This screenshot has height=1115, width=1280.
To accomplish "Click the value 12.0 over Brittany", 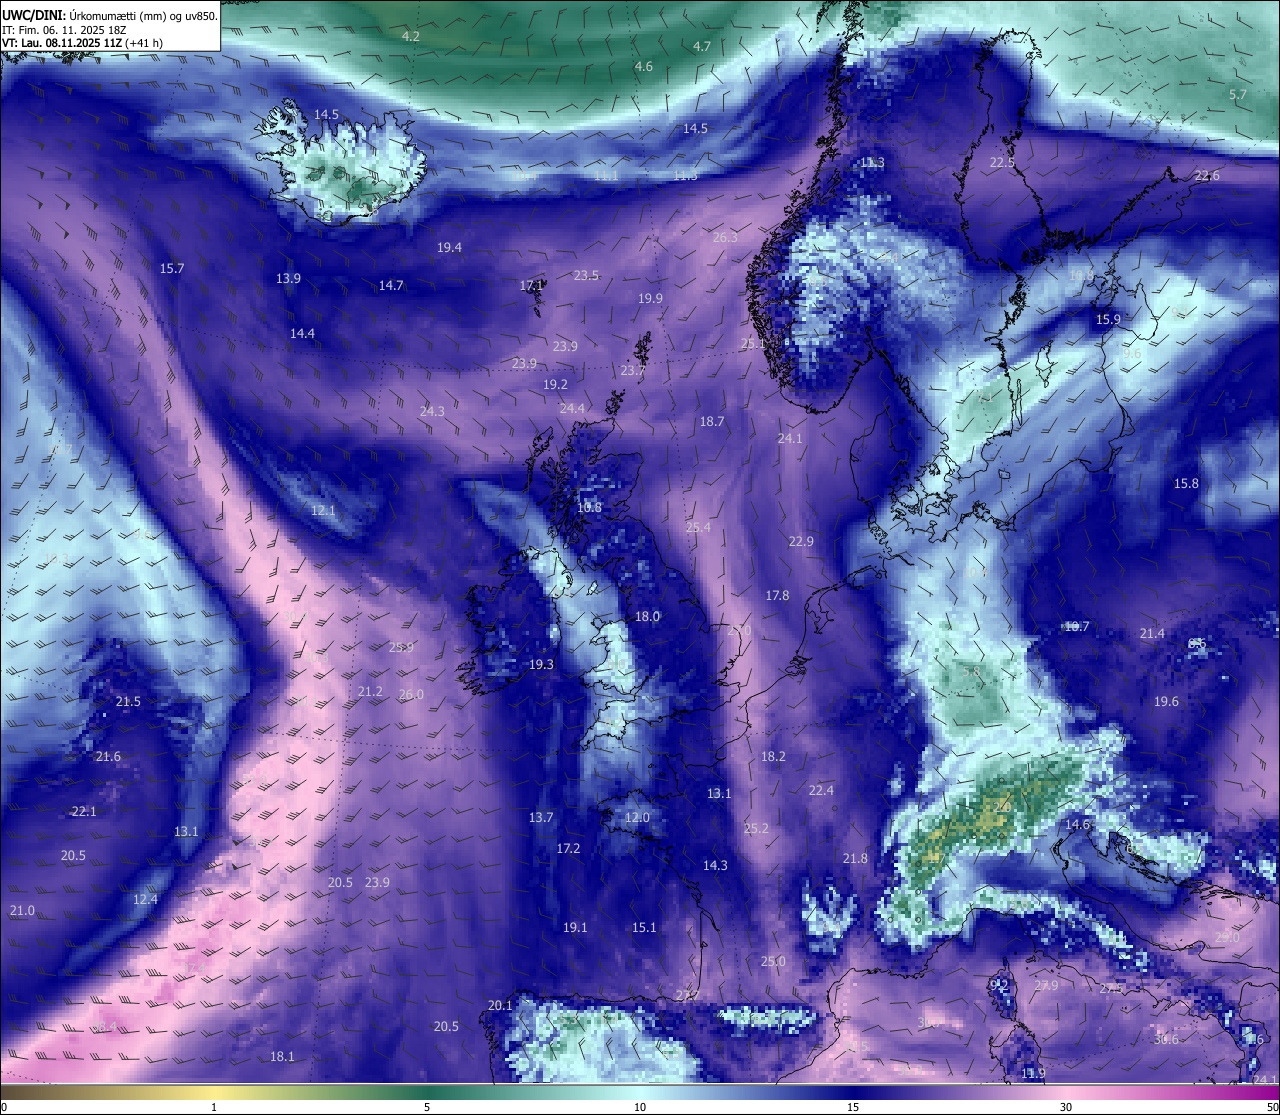I will 637,818.
